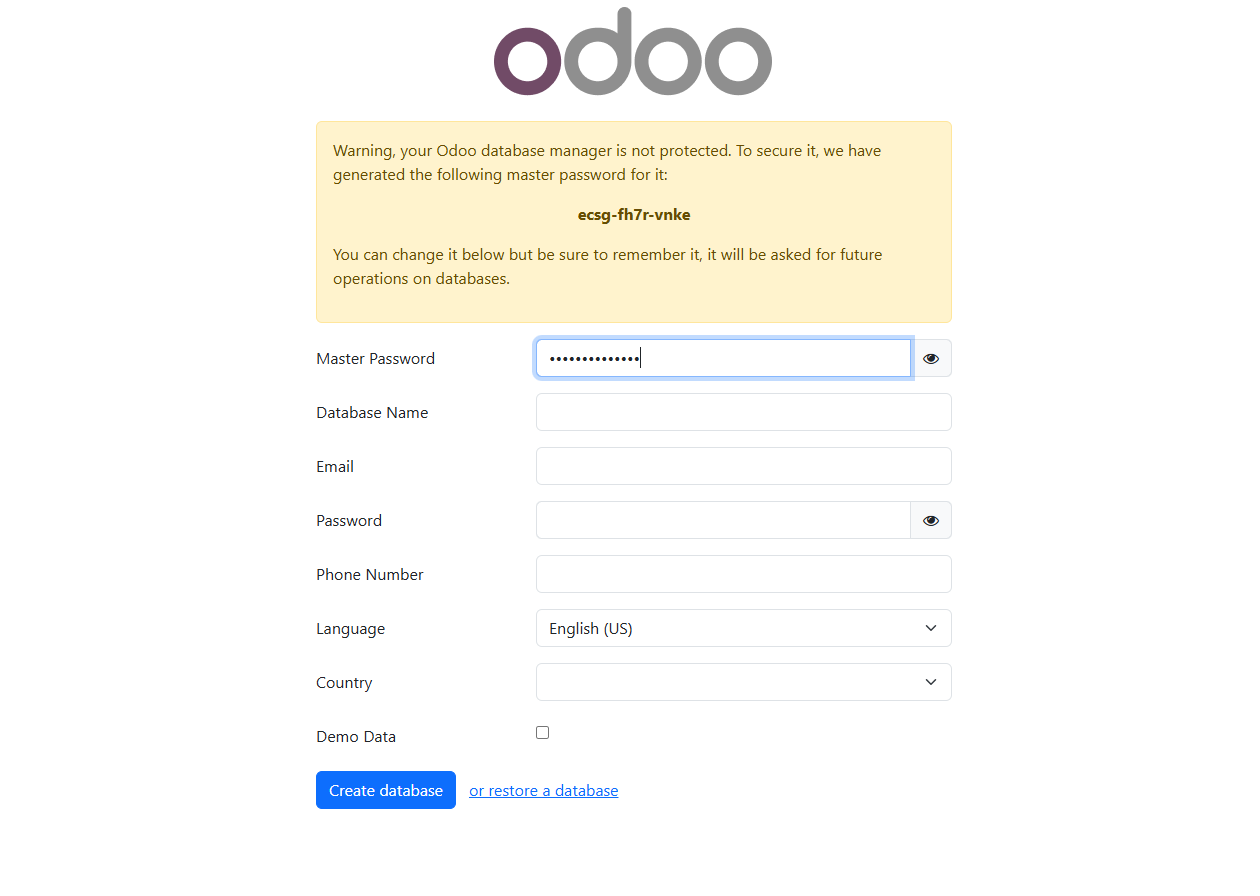Click the Odoo logo at top

click(633, 52)
